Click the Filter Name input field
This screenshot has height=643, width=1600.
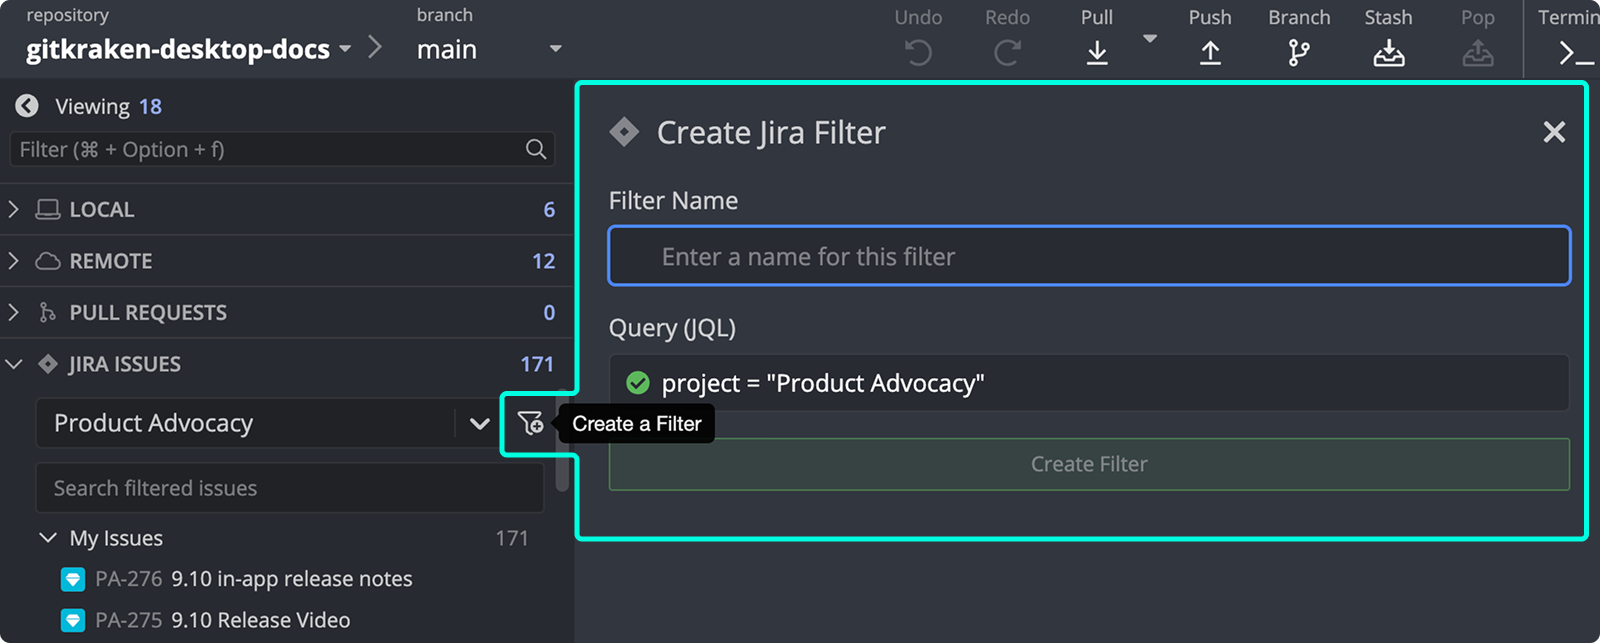click(x=1089, y=256)
